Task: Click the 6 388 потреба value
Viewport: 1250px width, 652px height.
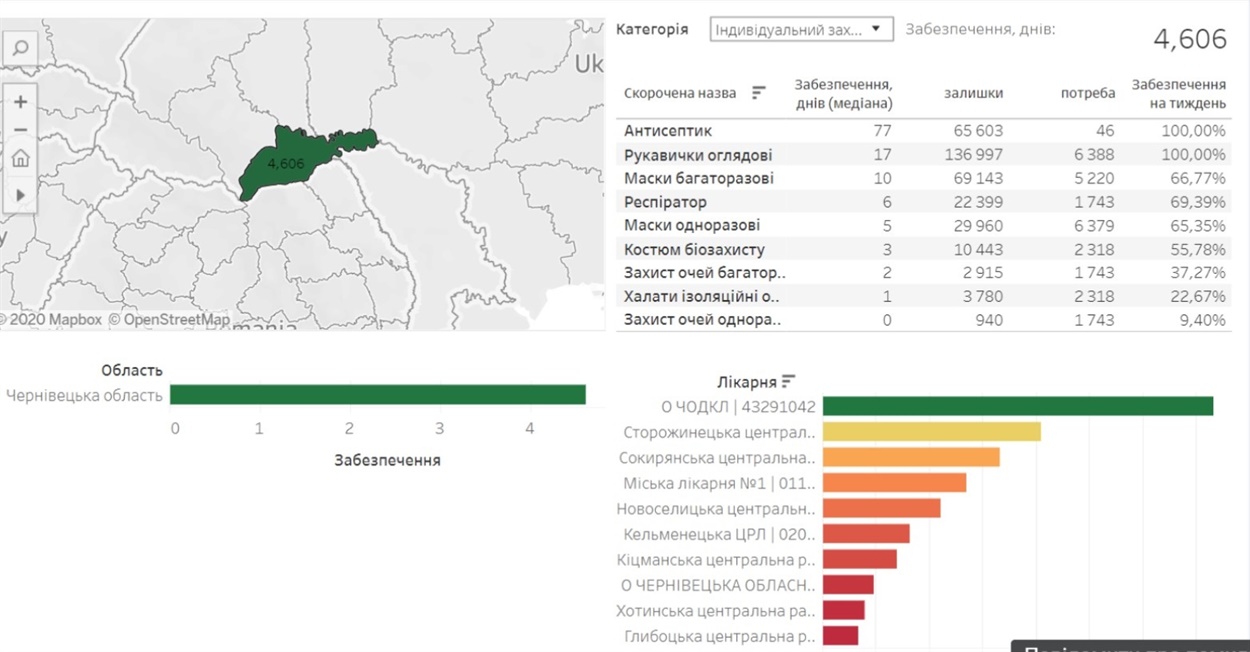Action: (1092, 155)
